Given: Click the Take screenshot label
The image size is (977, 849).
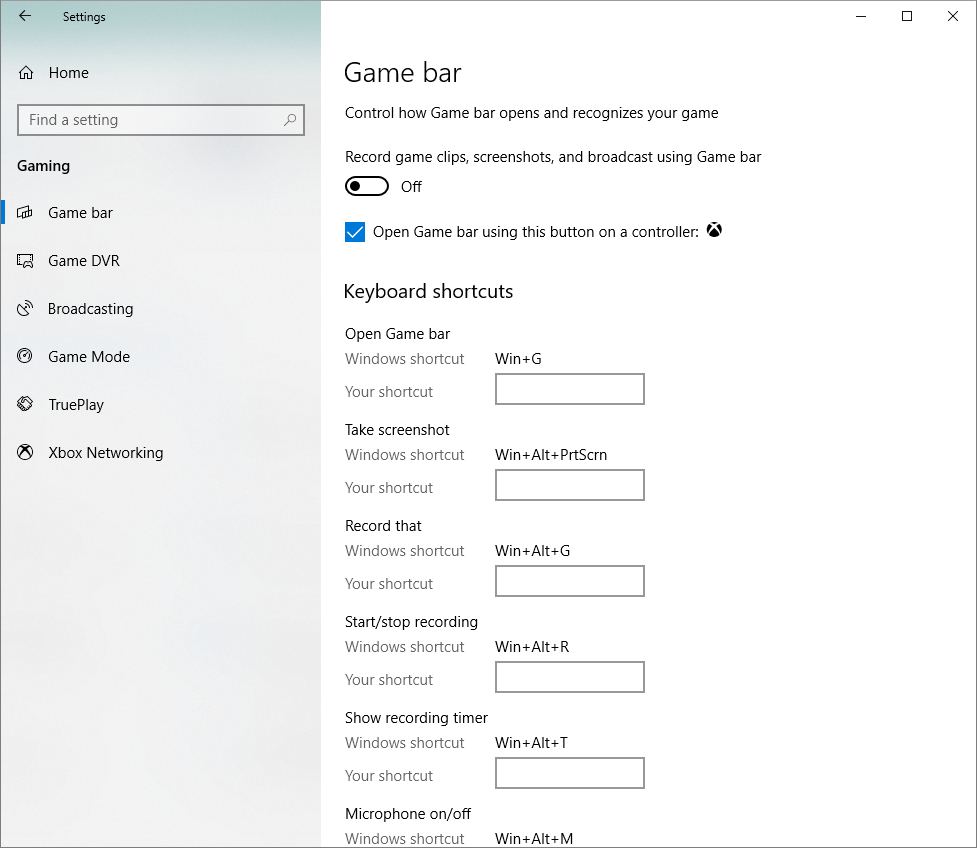Looking at the screenshot, I should pos(397,430).
